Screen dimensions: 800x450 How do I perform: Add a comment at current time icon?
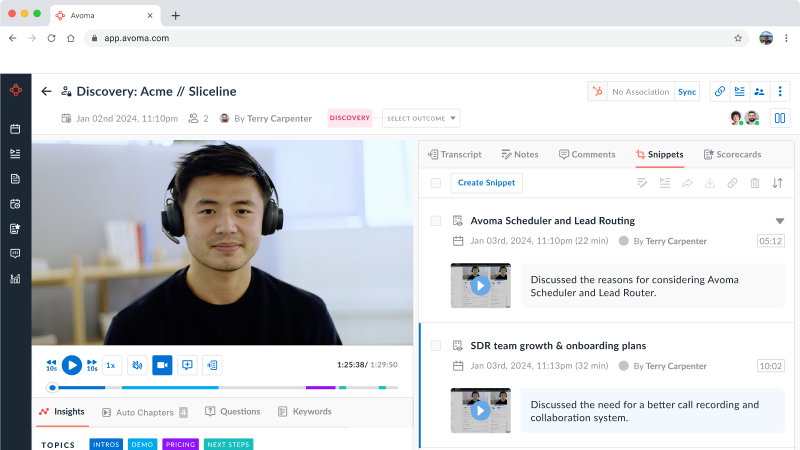click(x=187, y=365)
